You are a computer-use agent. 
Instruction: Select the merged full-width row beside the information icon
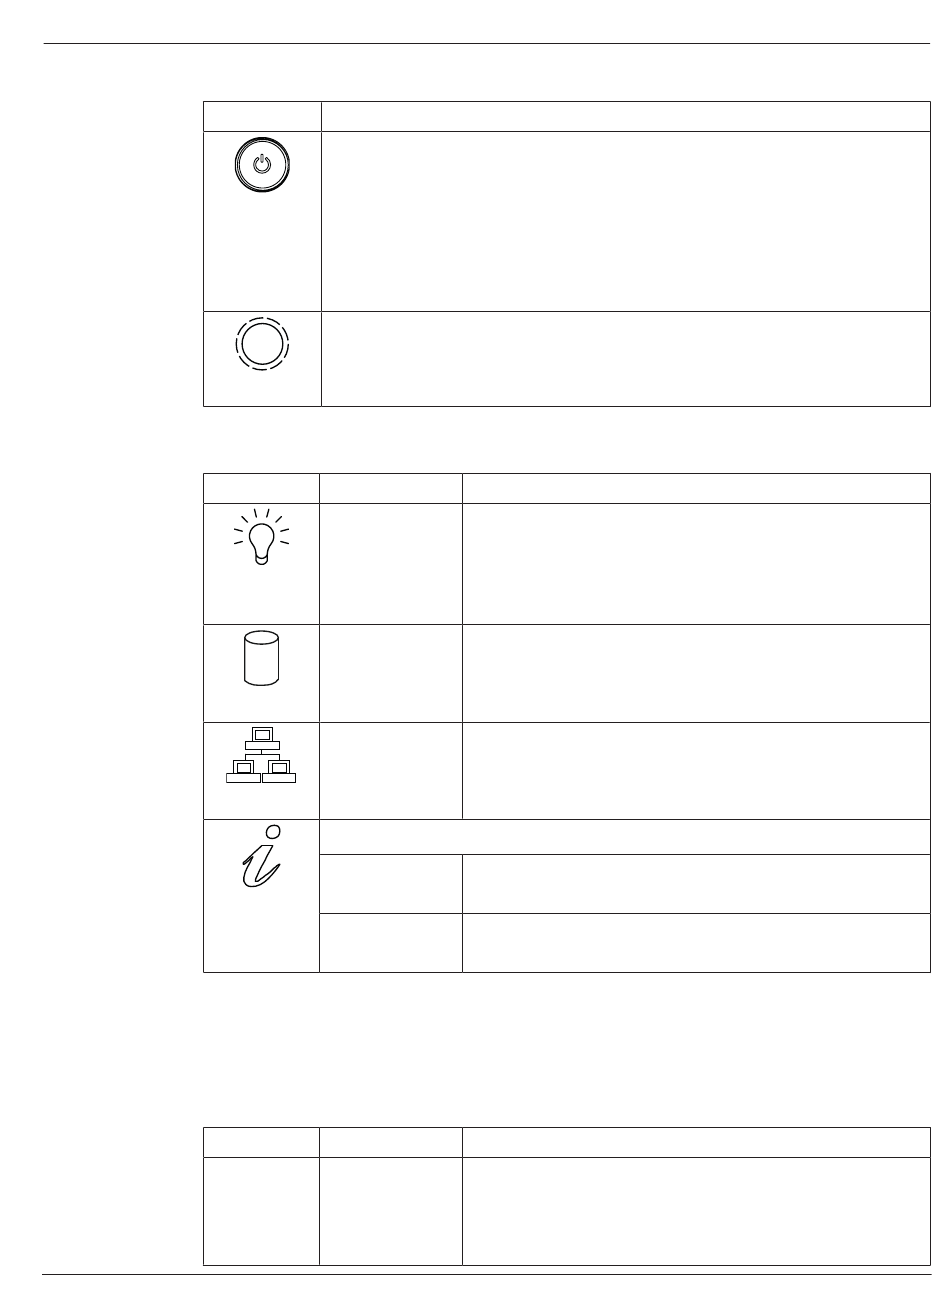click(x=625, y=837)
